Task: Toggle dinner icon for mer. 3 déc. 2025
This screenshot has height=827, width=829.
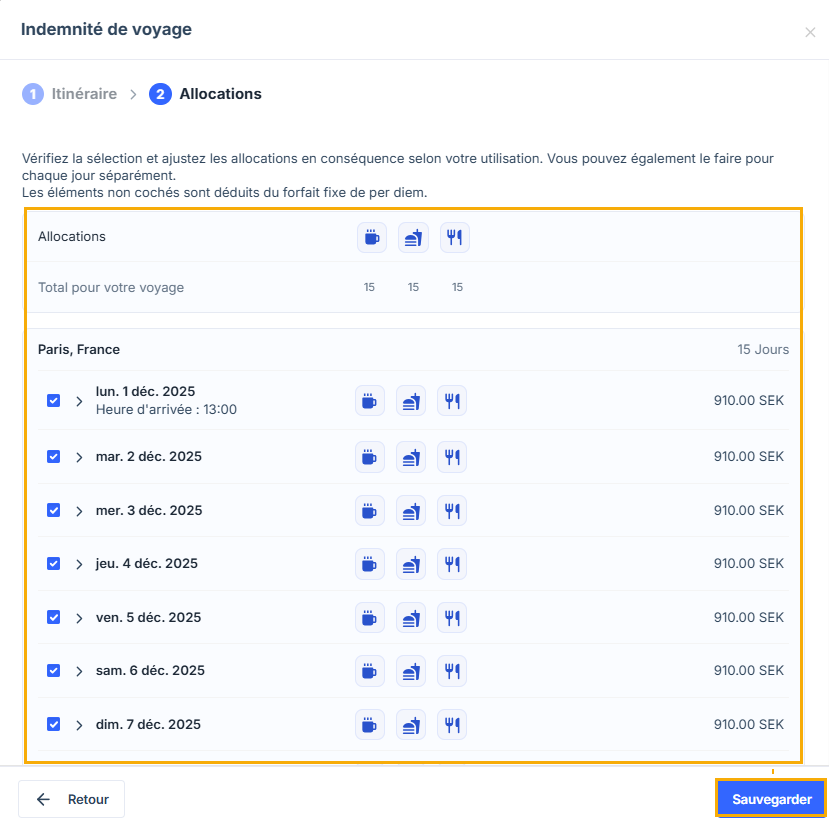Action: 452,510
